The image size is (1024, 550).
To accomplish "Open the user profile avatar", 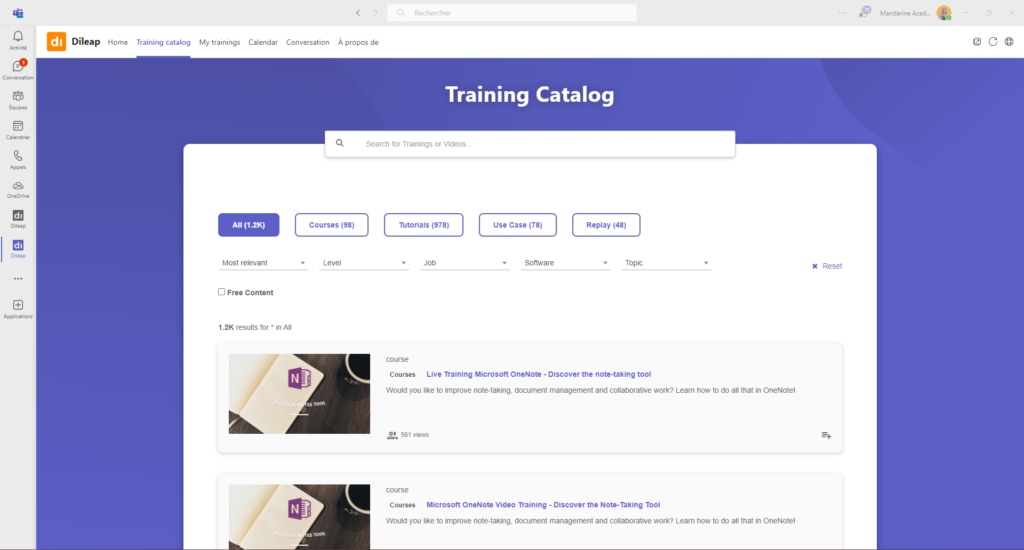I will coord(944,12).
